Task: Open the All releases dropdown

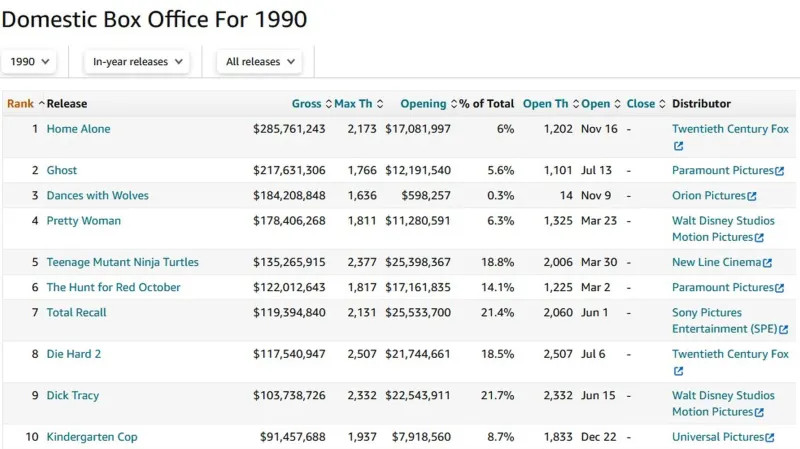Action: (259, 62)
